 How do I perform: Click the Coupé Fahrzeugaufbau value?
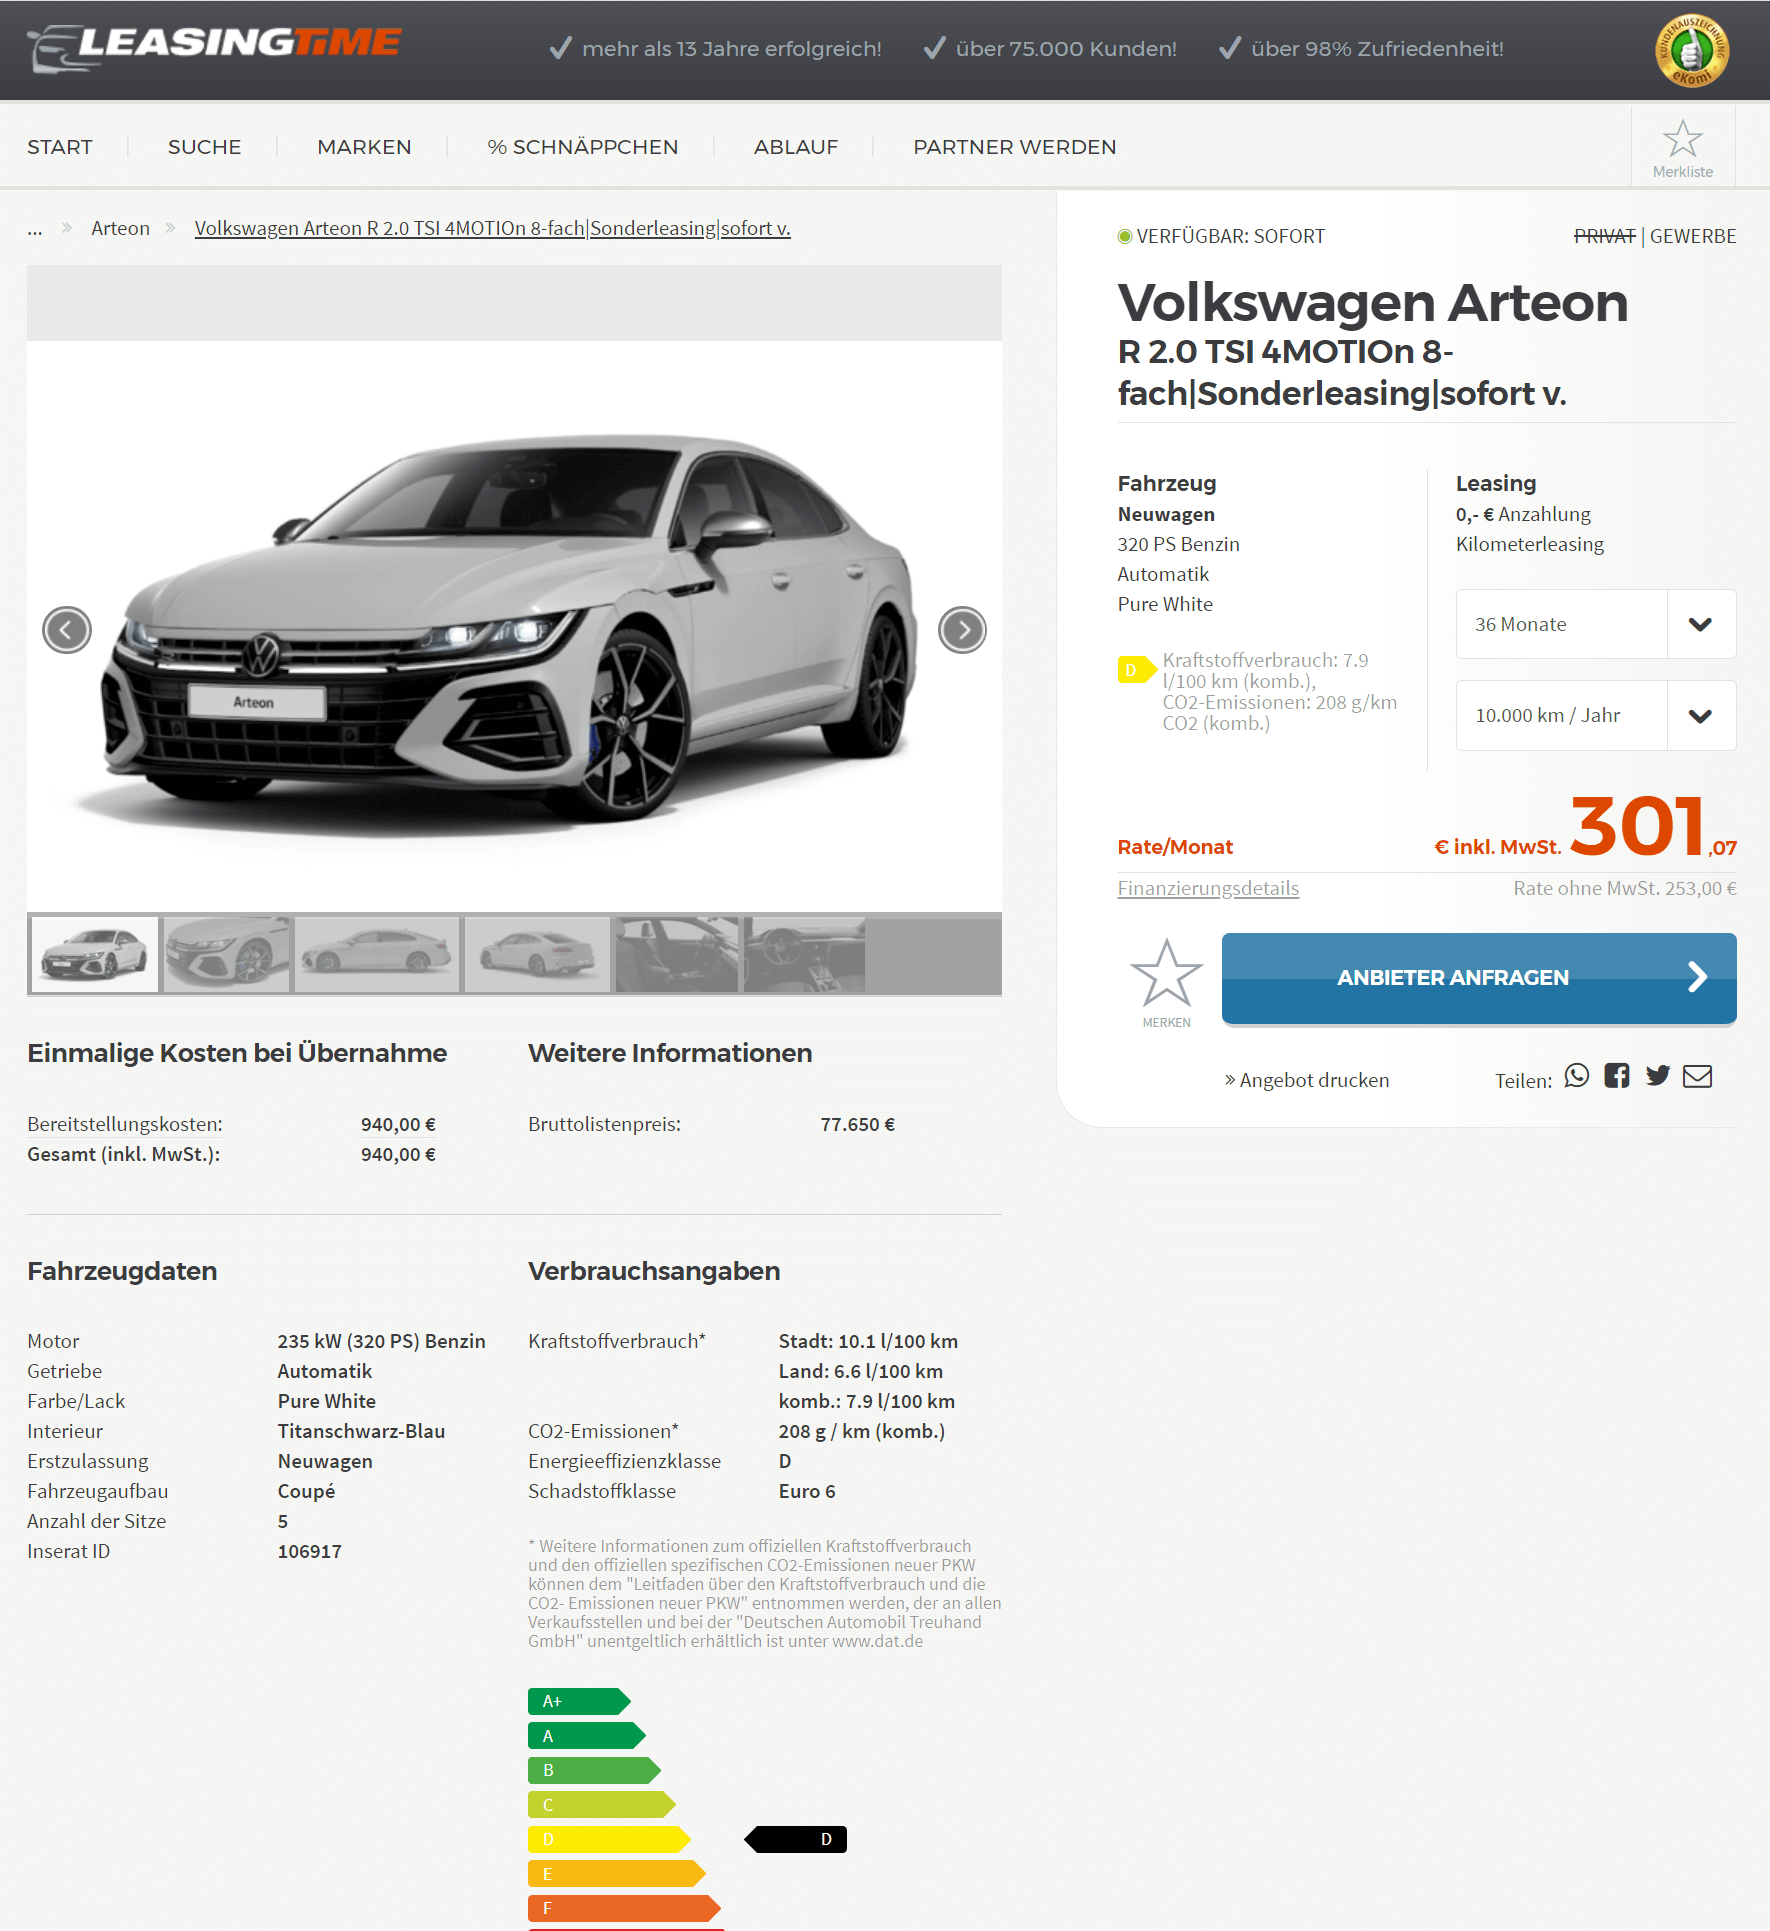click(x=307, y=1491)
